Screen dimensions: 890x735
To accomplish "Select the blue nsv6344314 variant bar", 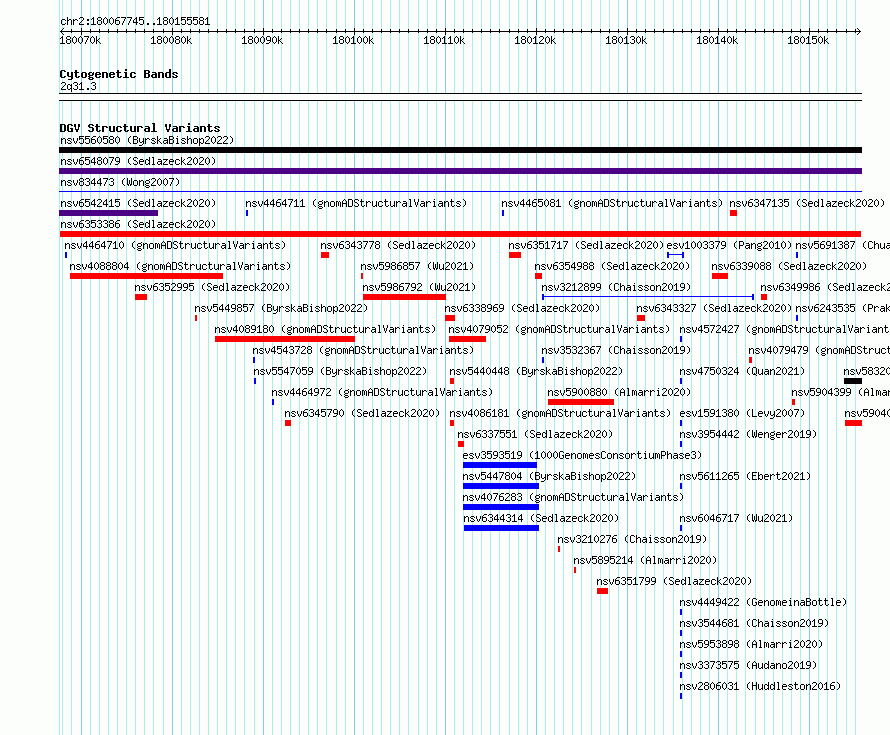I will click(x=501, y=528).
